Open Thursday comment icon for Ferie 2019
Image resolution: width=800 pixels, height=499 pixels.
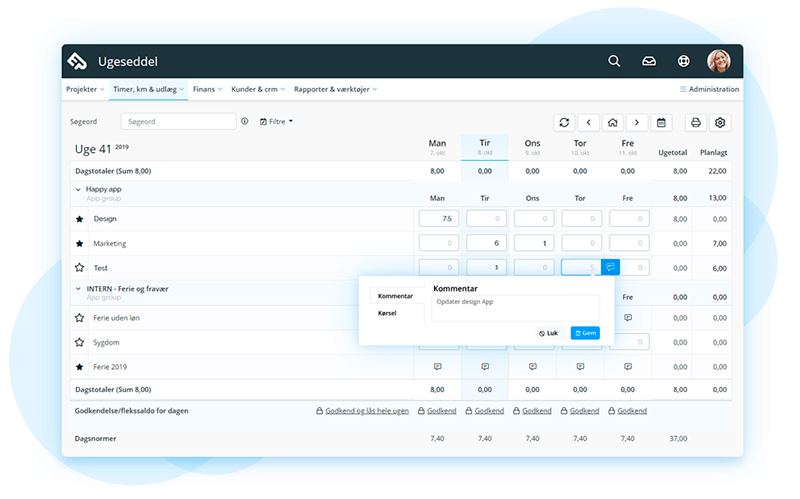click(580, 367)
